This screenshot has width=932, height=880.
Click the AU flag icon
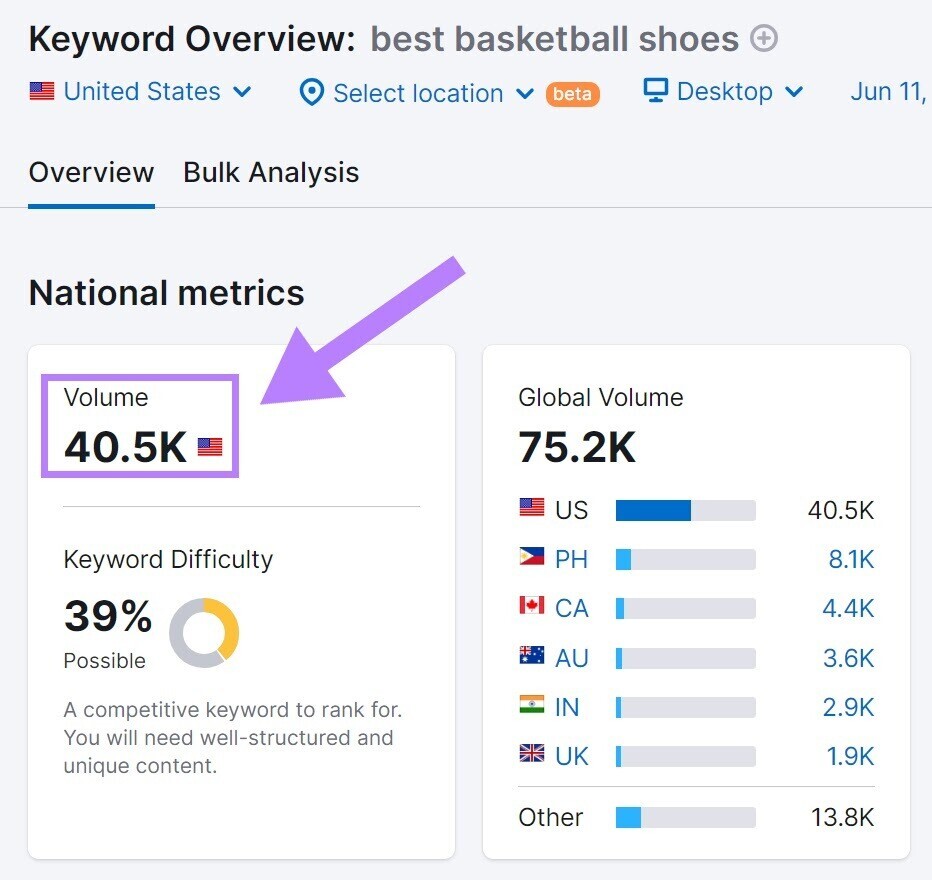tap(530, 658)
